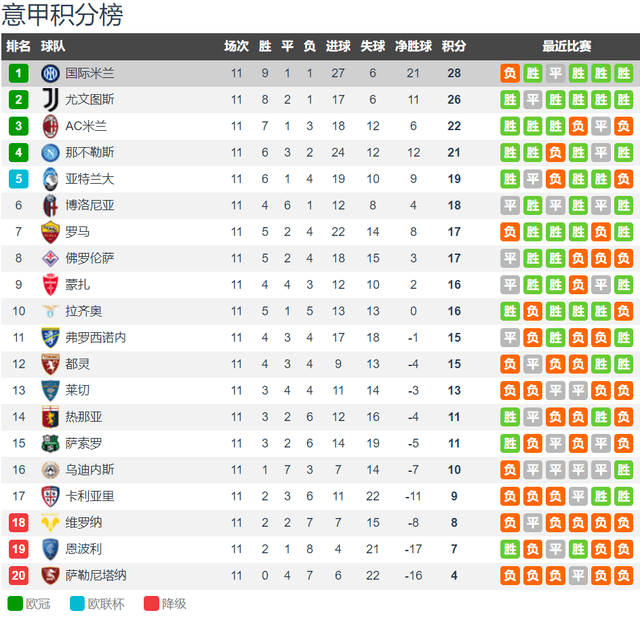Image resolution: width=640 pixels, height=619 pixels.
Task: Click the rank 20 red badge
Action: pos(19,575)
